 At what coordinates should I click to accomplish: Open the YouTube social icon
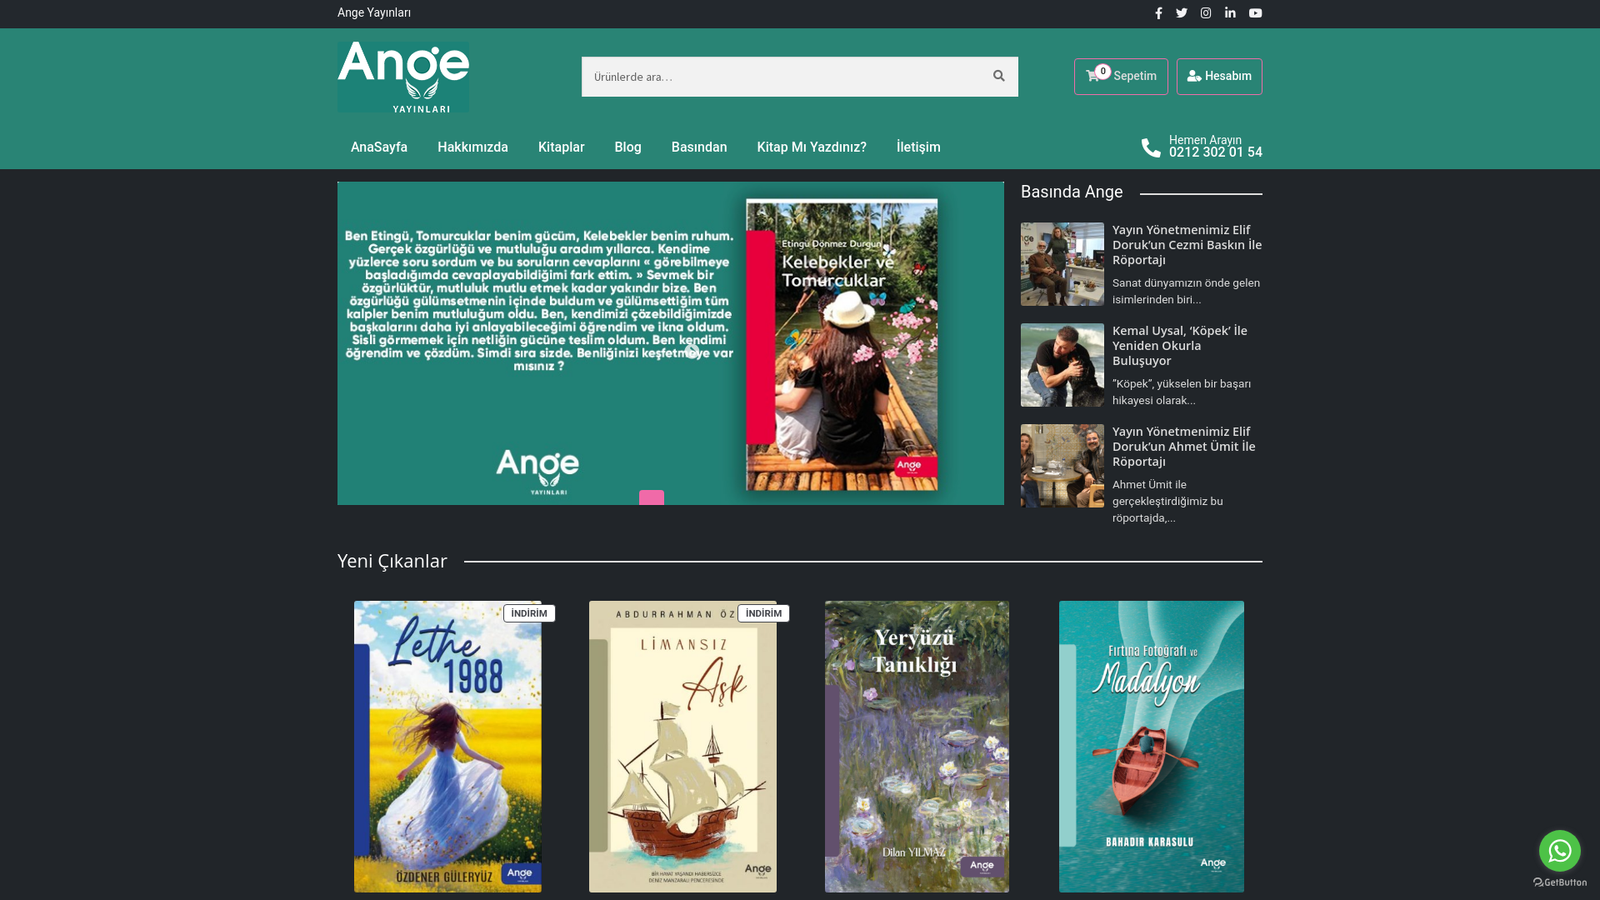[x=1255, y=13]
